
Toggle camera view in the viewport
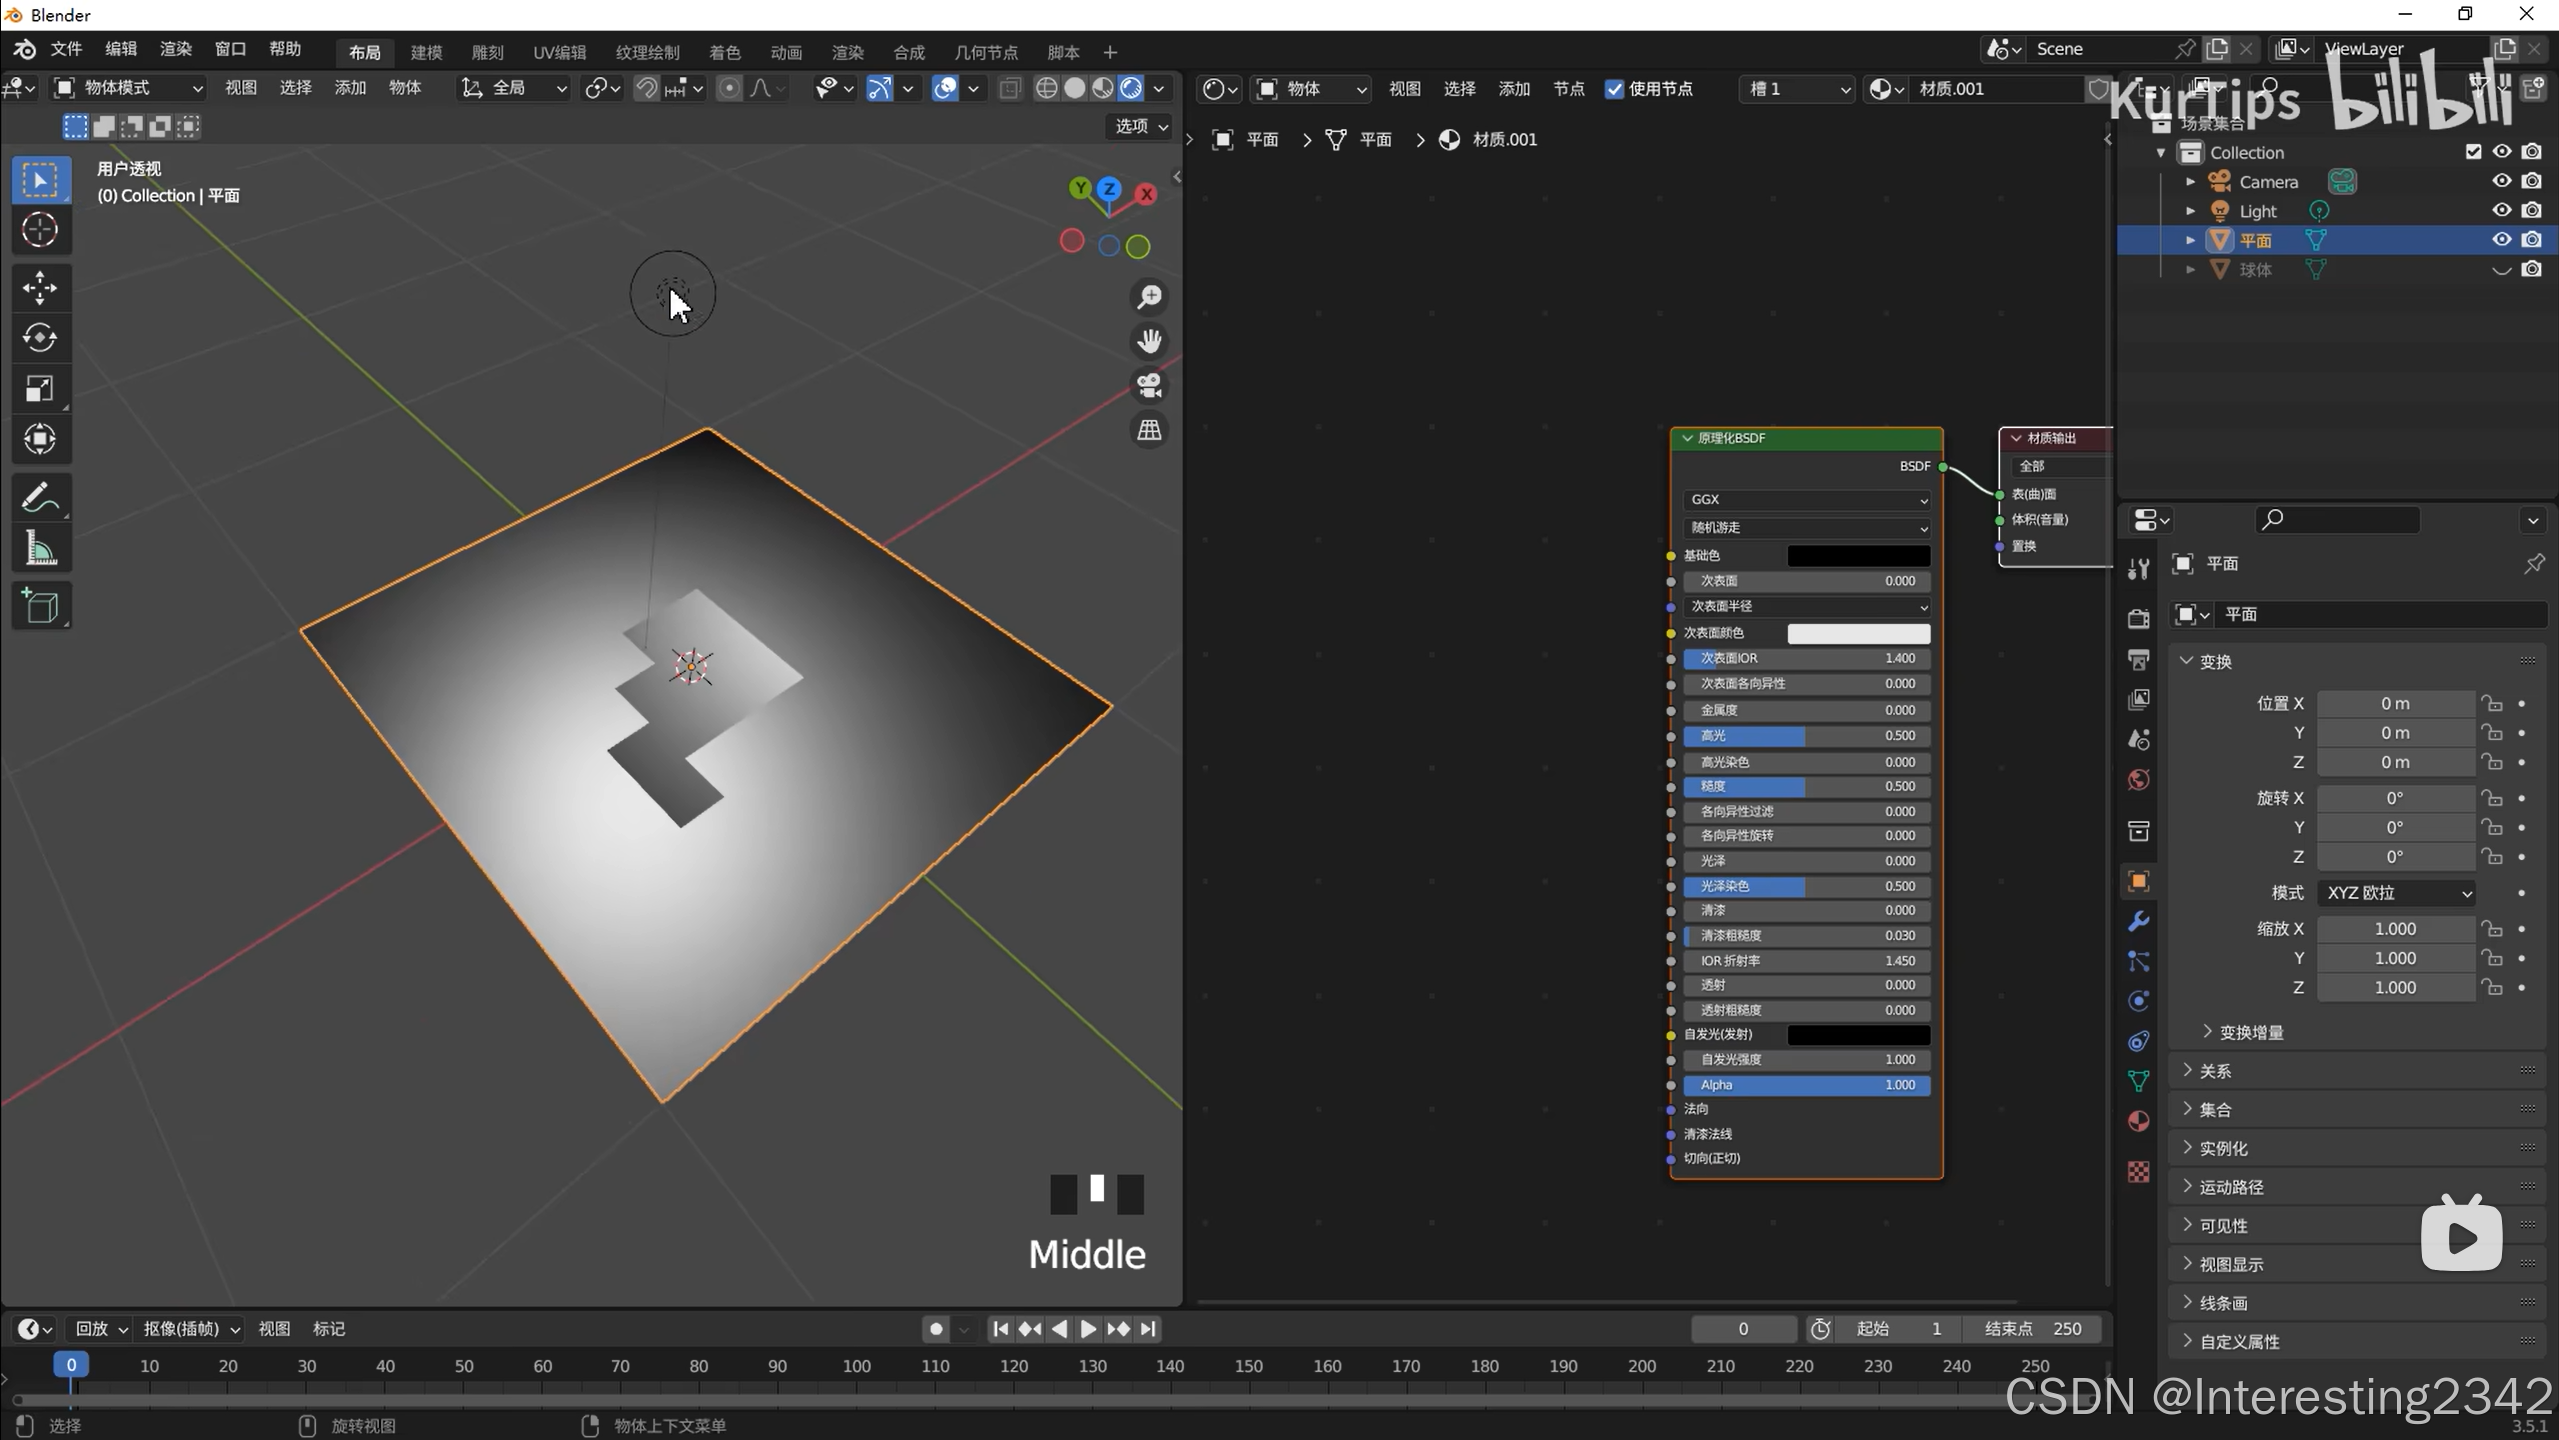point(1149,386)
